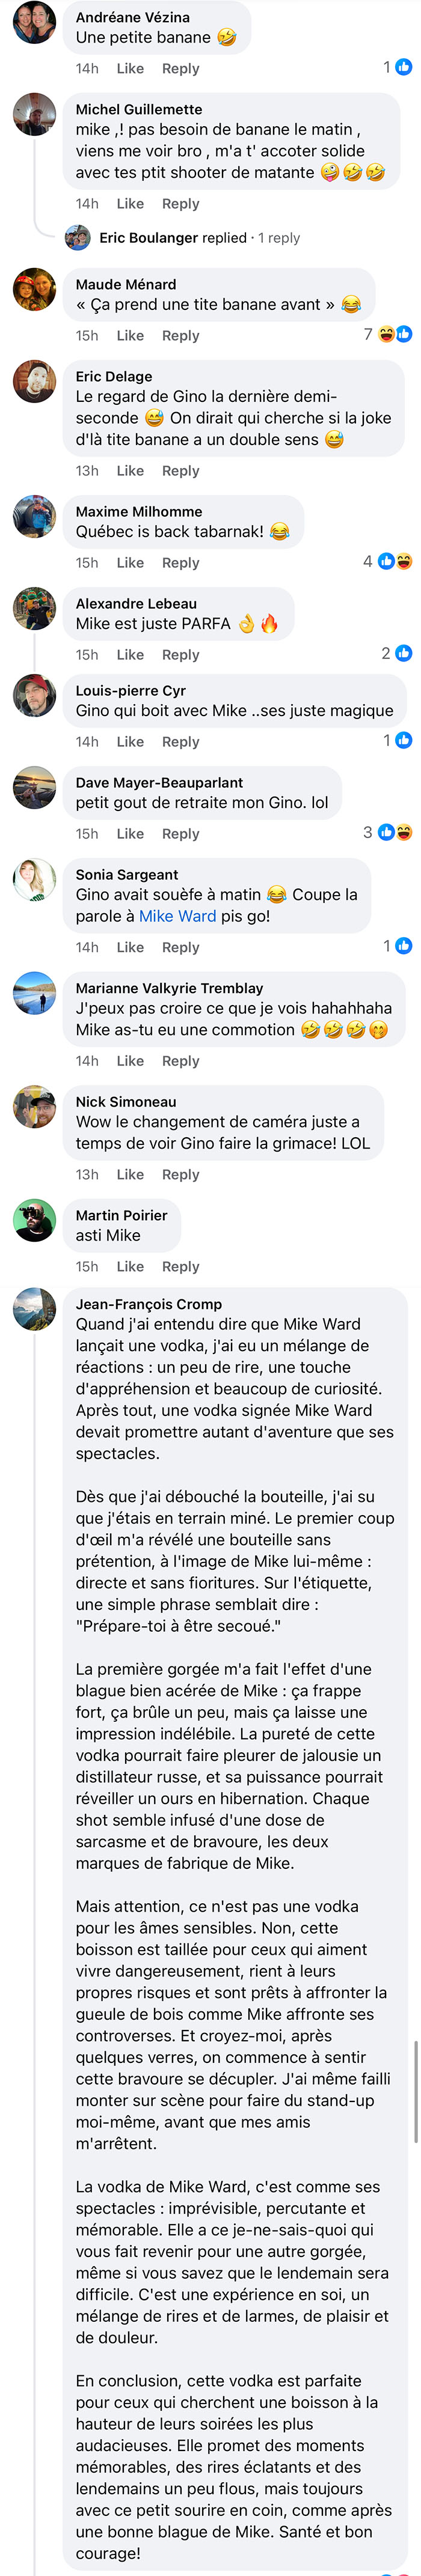Reply to Marianne Valkyrie Tremblay's comment
The height and width of the screenshot is (2576, 421).
(x=181, y=1061)
